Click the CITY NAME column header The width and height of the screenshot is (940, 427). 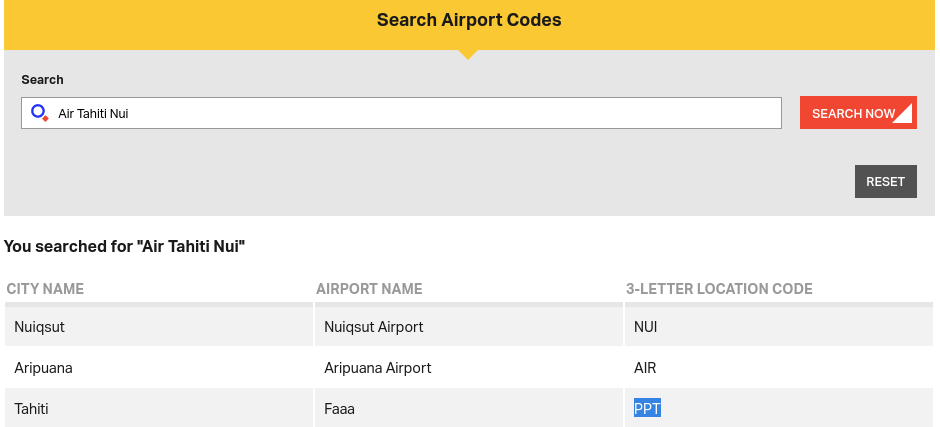[45, 289]
